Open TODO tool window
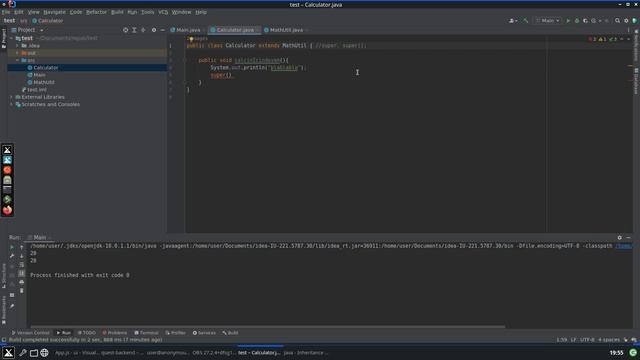Image resolution: width=640 pixels, height=360 pixels. coord(87,333)
